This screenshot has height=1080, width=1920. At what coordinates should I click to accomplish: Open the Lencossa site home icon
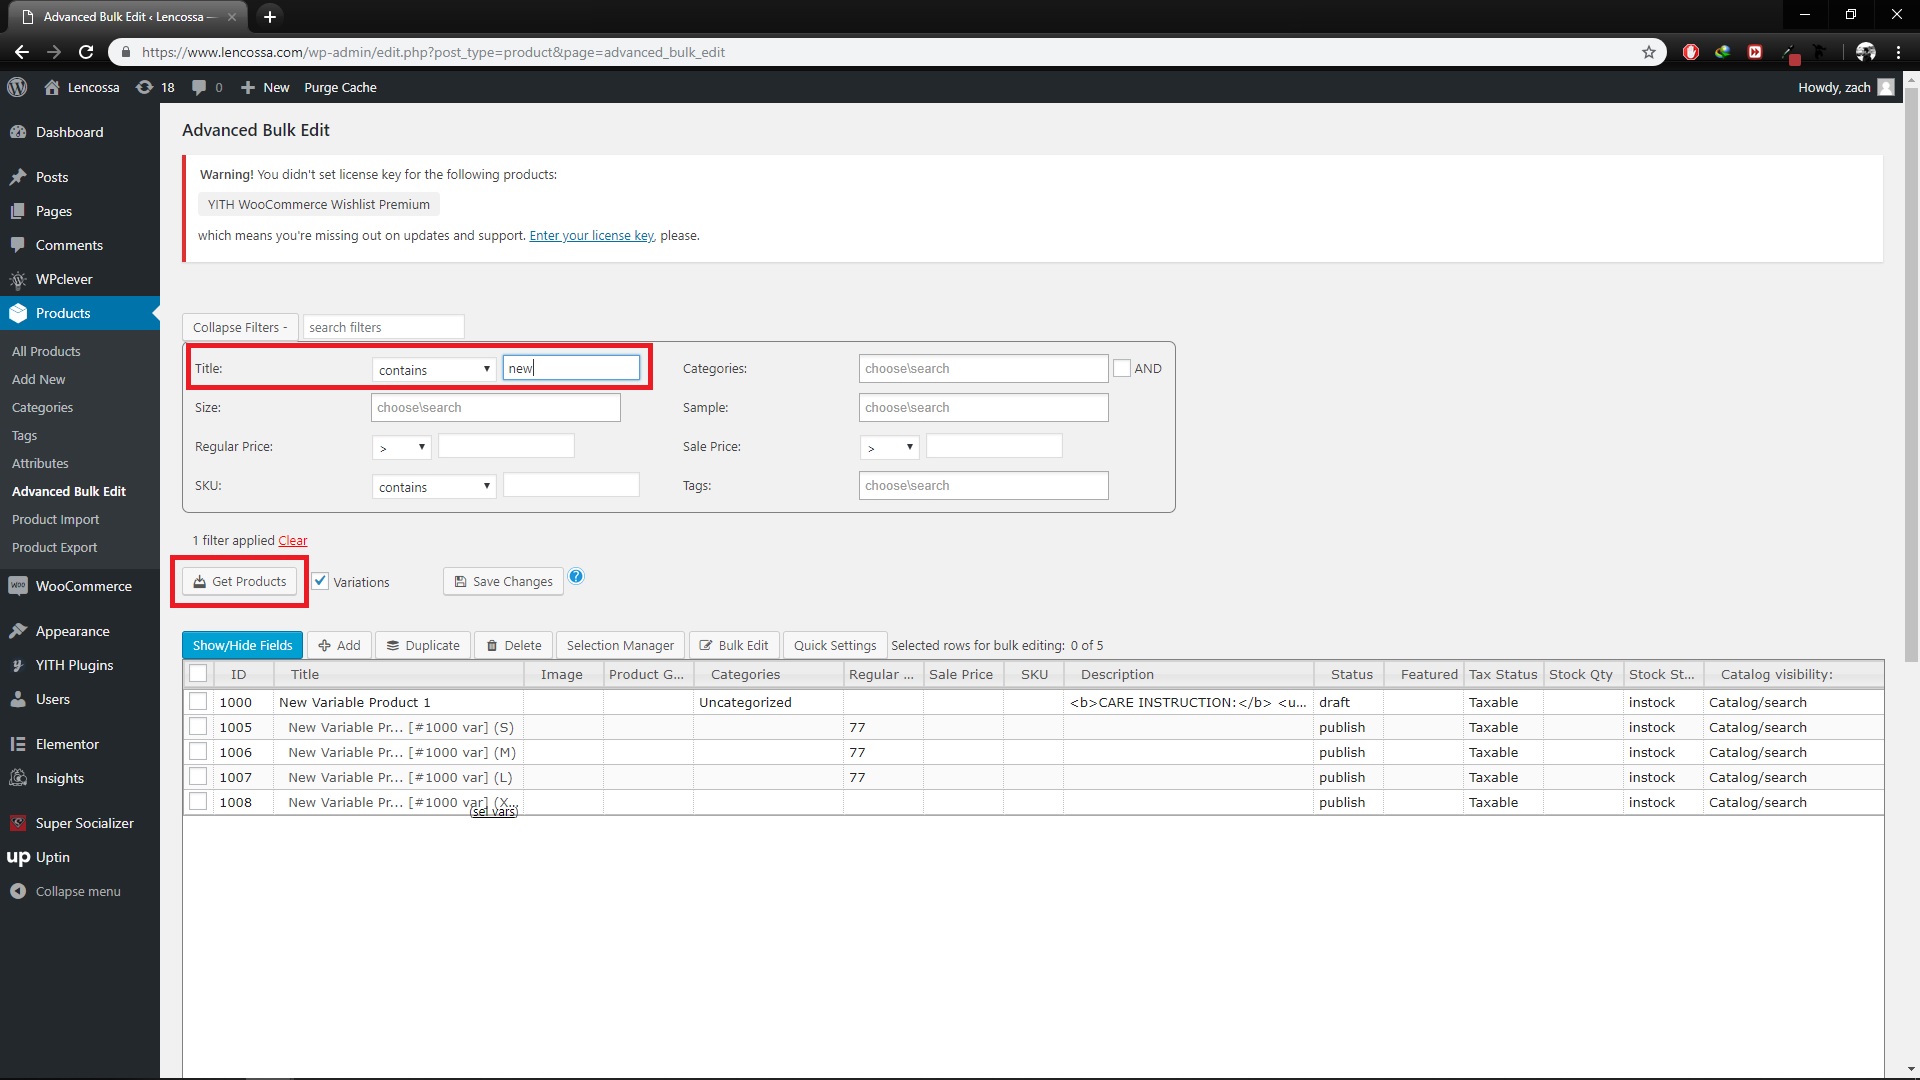point(52,87)
